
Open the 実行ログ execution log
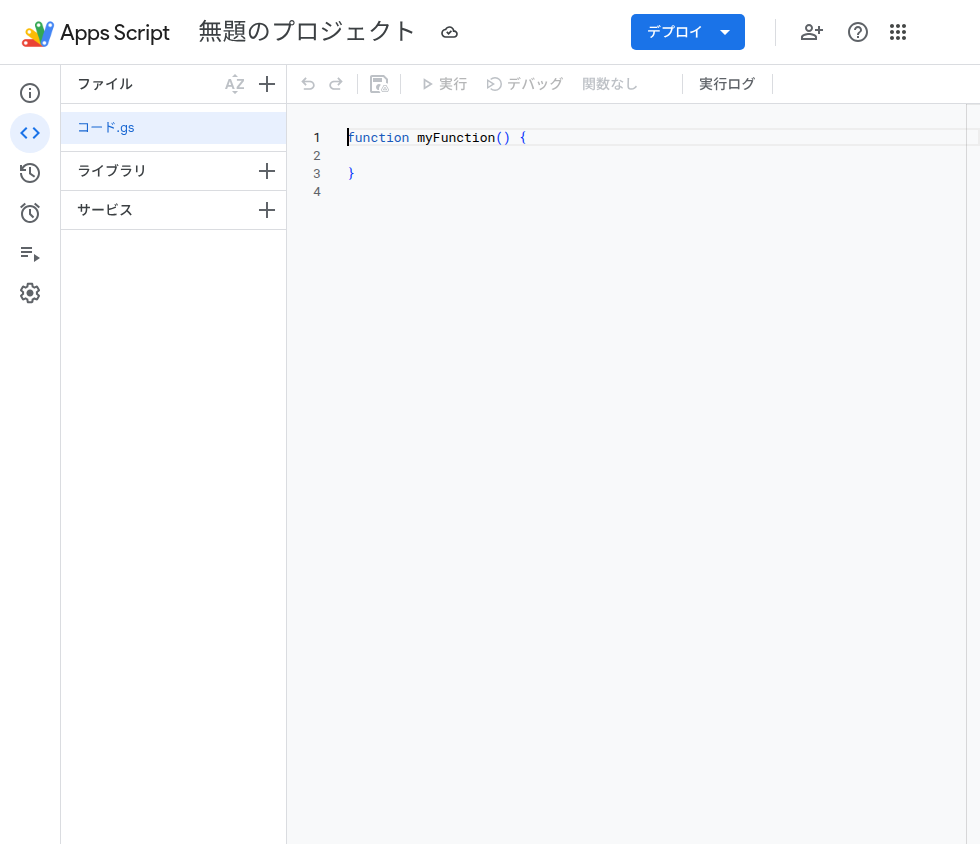727,84
